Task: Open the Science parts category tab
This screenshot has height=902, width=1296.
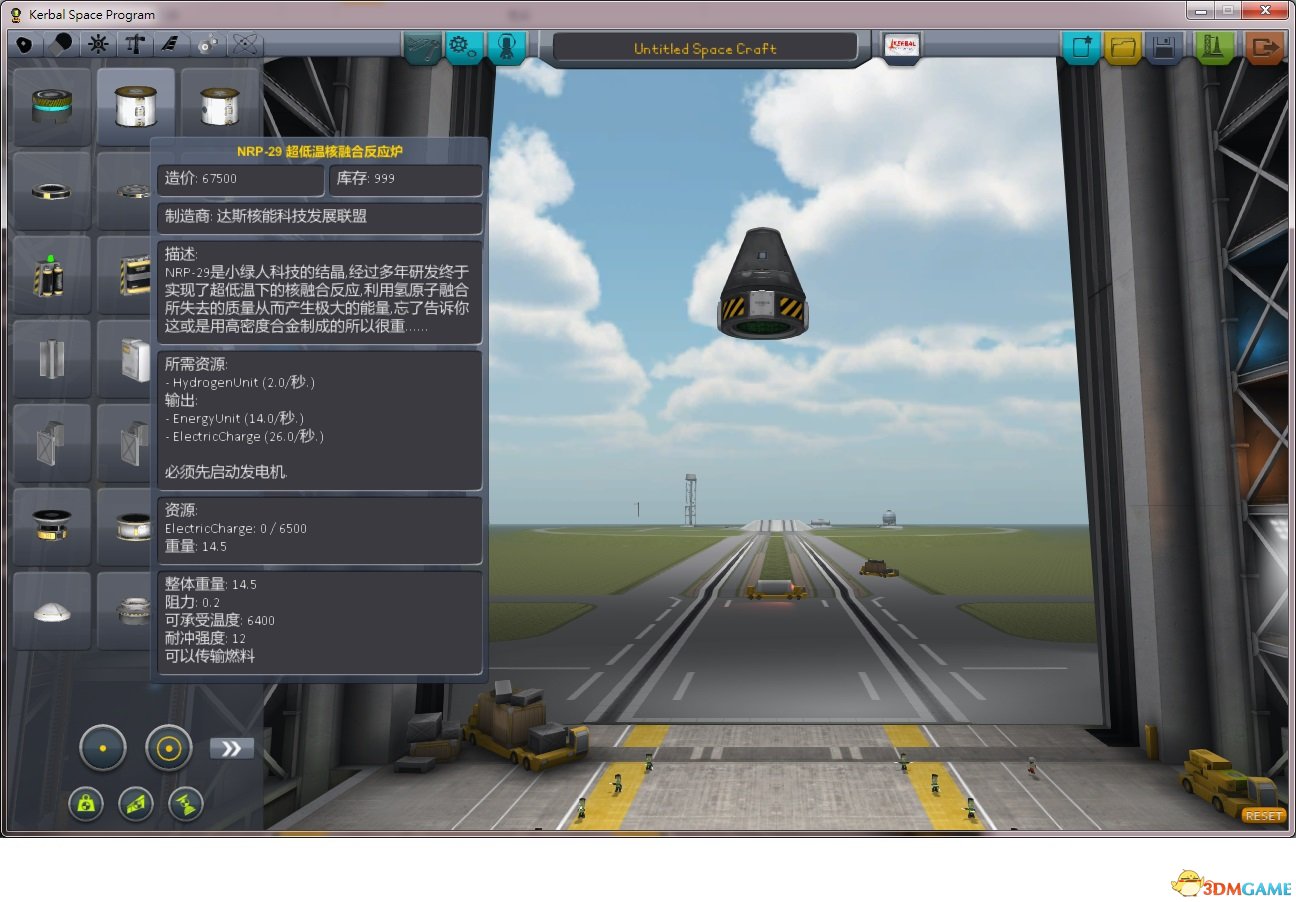Action: coord(245,45)
